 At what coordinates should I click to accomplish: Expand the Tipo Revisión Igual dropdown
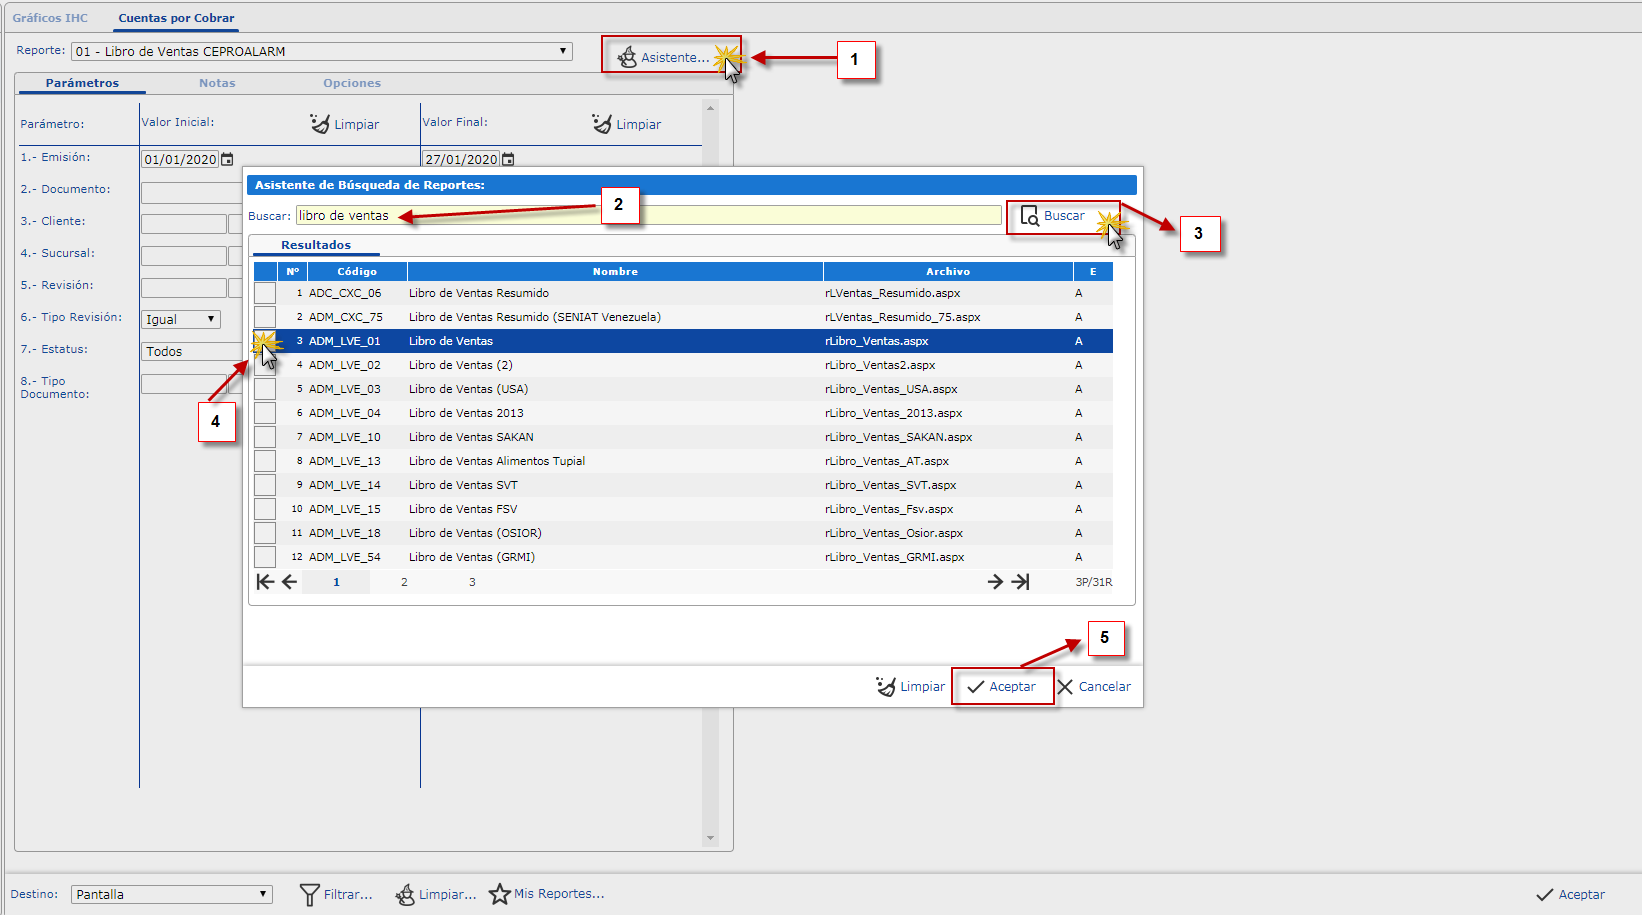coord(211,319)
